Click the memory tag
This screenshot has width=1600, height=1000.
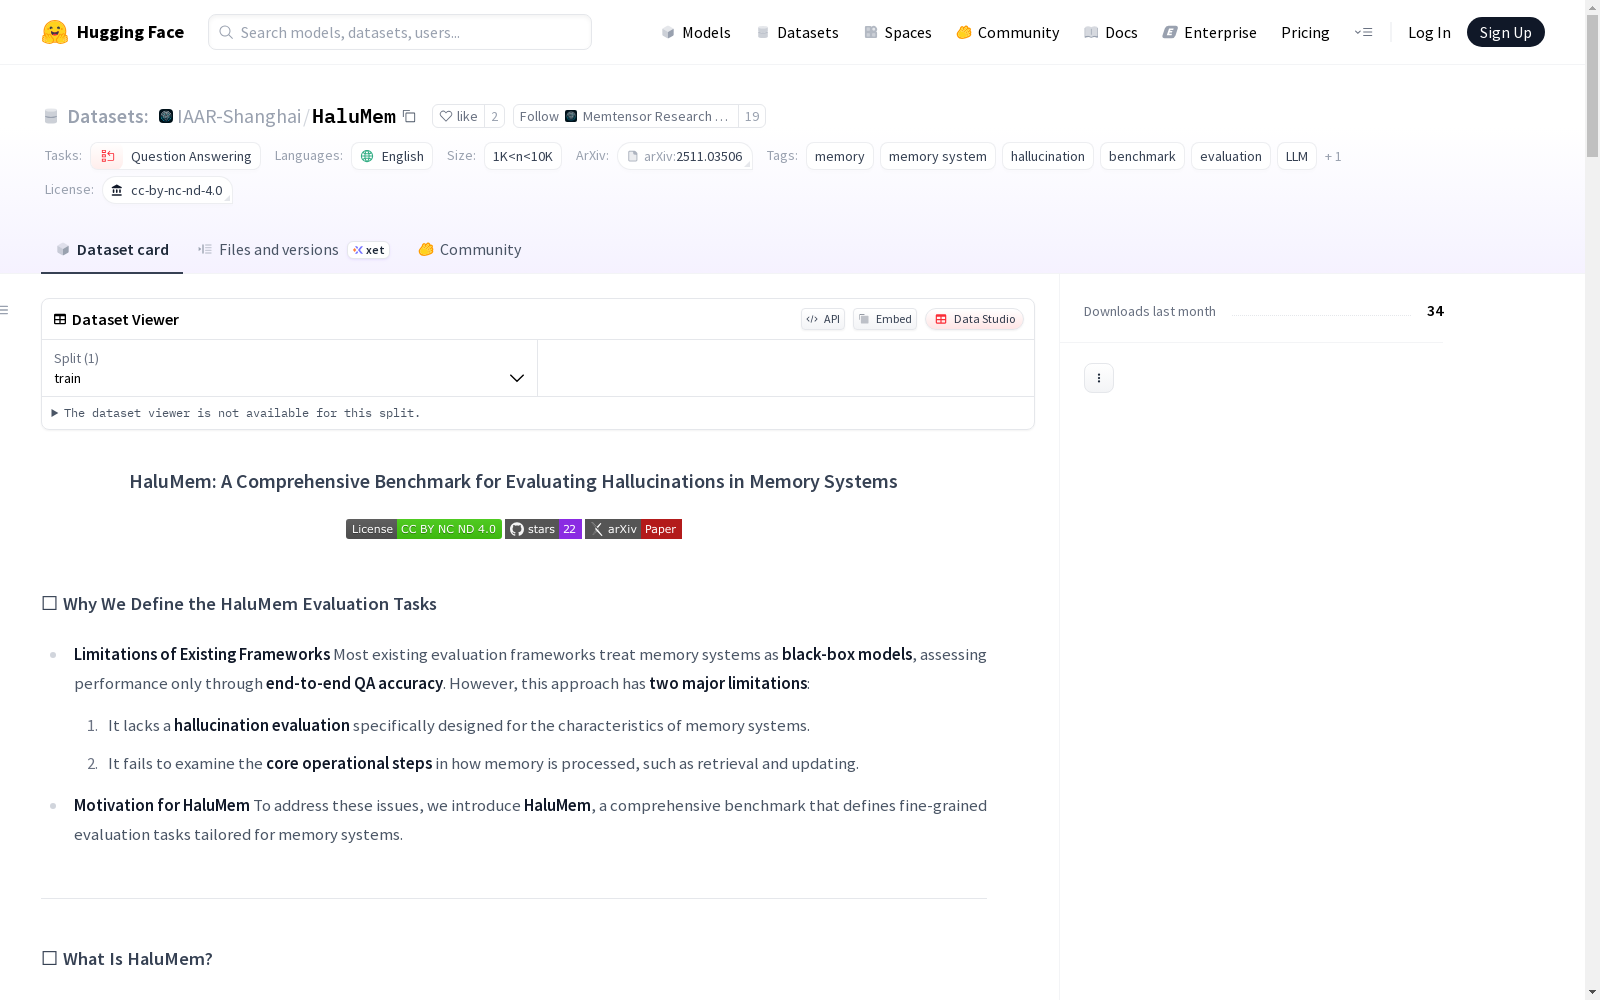click(840, 156)
